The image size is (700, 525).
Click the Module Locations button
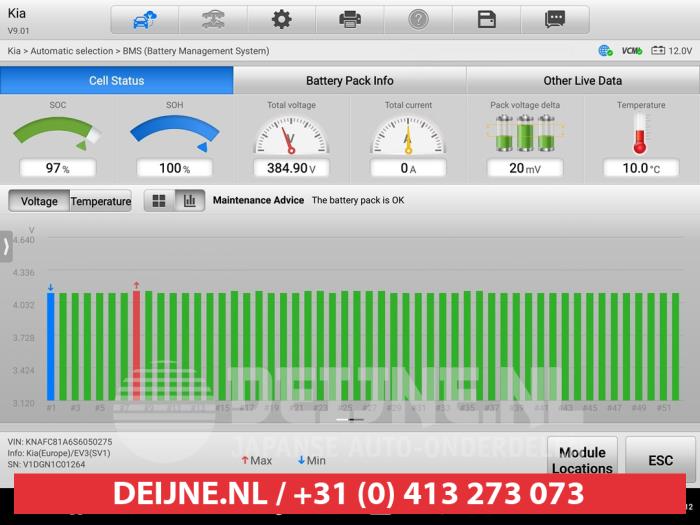582,460
